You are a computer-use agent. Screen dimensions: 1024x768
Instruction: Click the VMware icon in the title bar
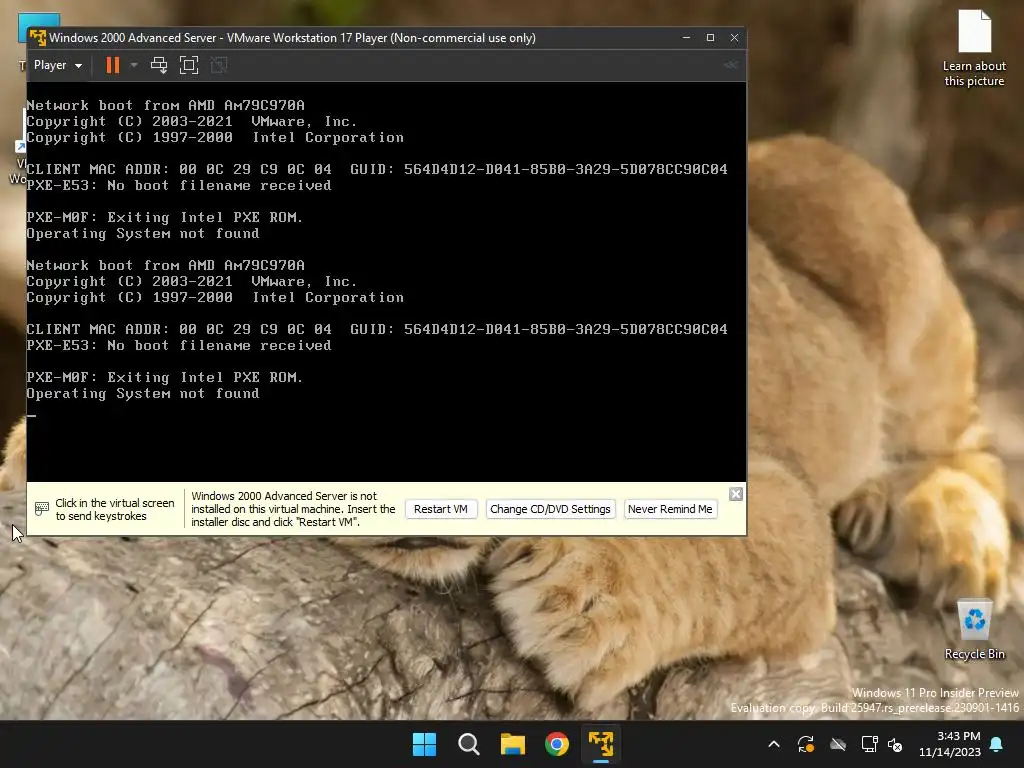tap(38, 38)
